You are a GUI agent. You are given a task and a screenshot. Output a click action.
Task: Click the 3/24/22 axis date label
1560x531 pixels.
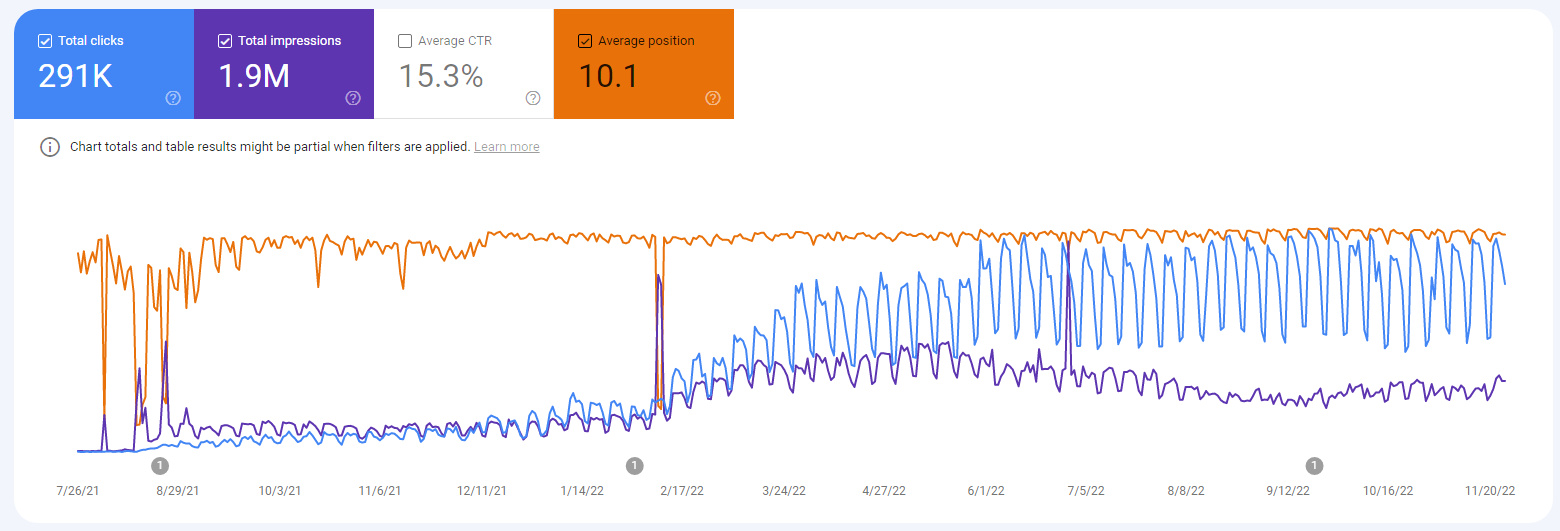point(784,491)
